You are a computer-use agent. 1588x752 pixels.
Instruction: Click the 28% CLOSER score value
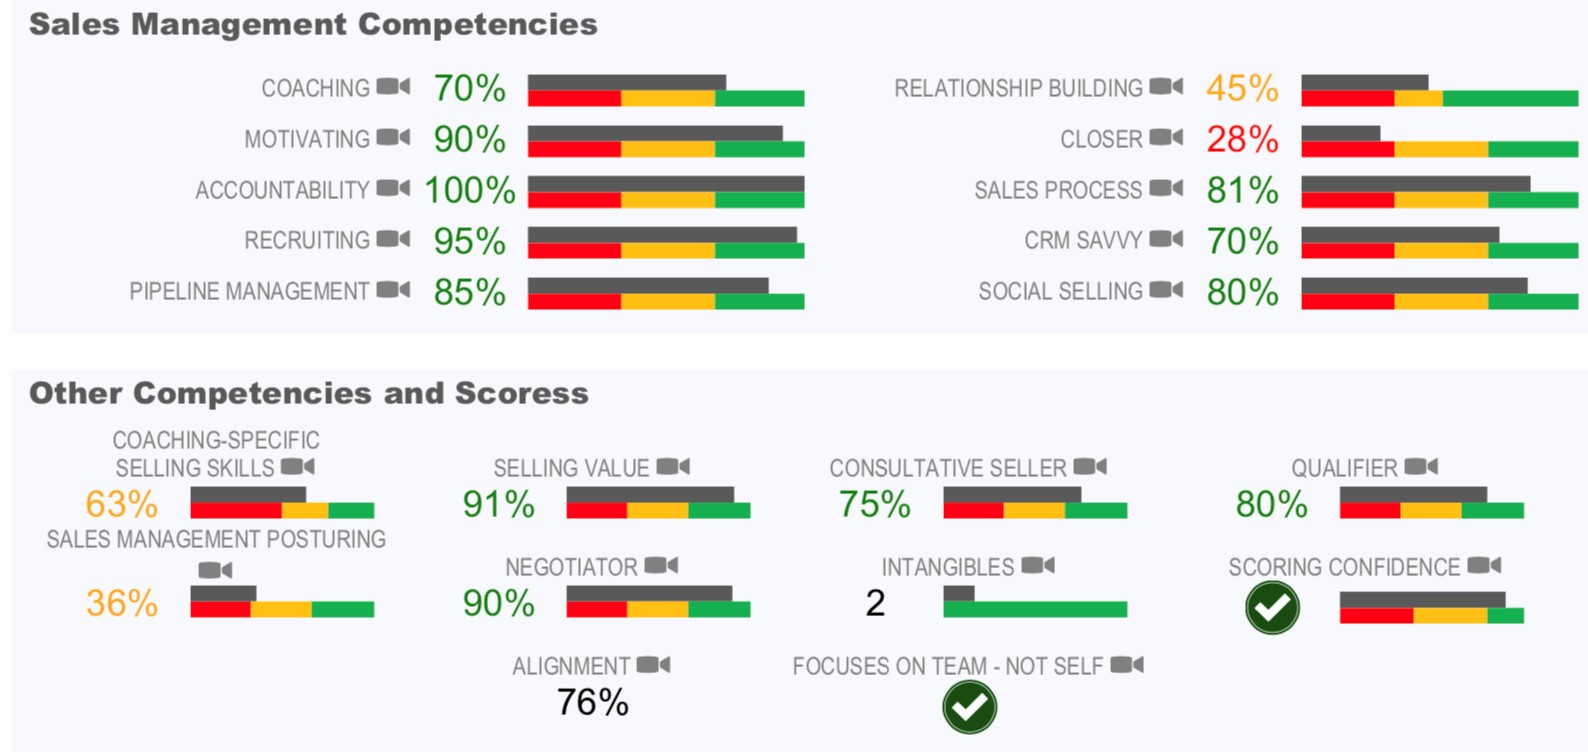coord(1242,139)
